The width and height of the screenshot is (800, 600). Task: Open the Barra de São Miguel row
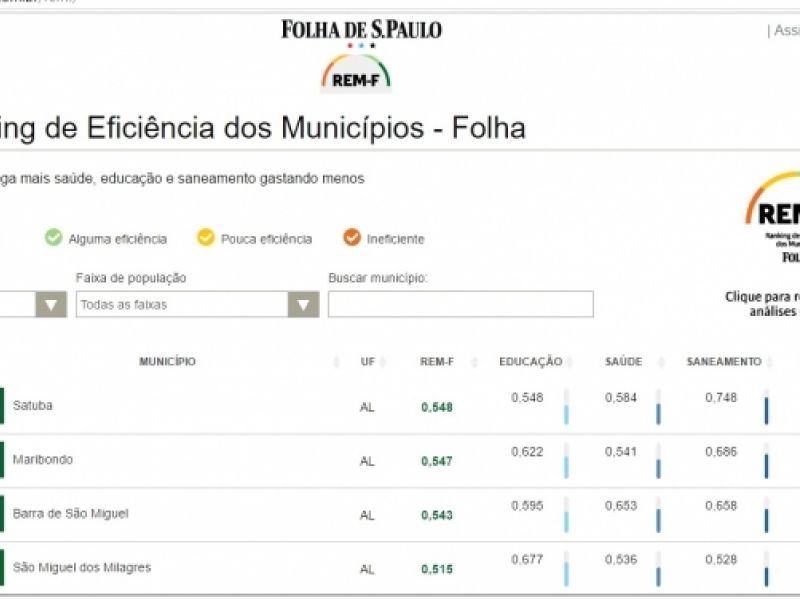tap(70, 514)
